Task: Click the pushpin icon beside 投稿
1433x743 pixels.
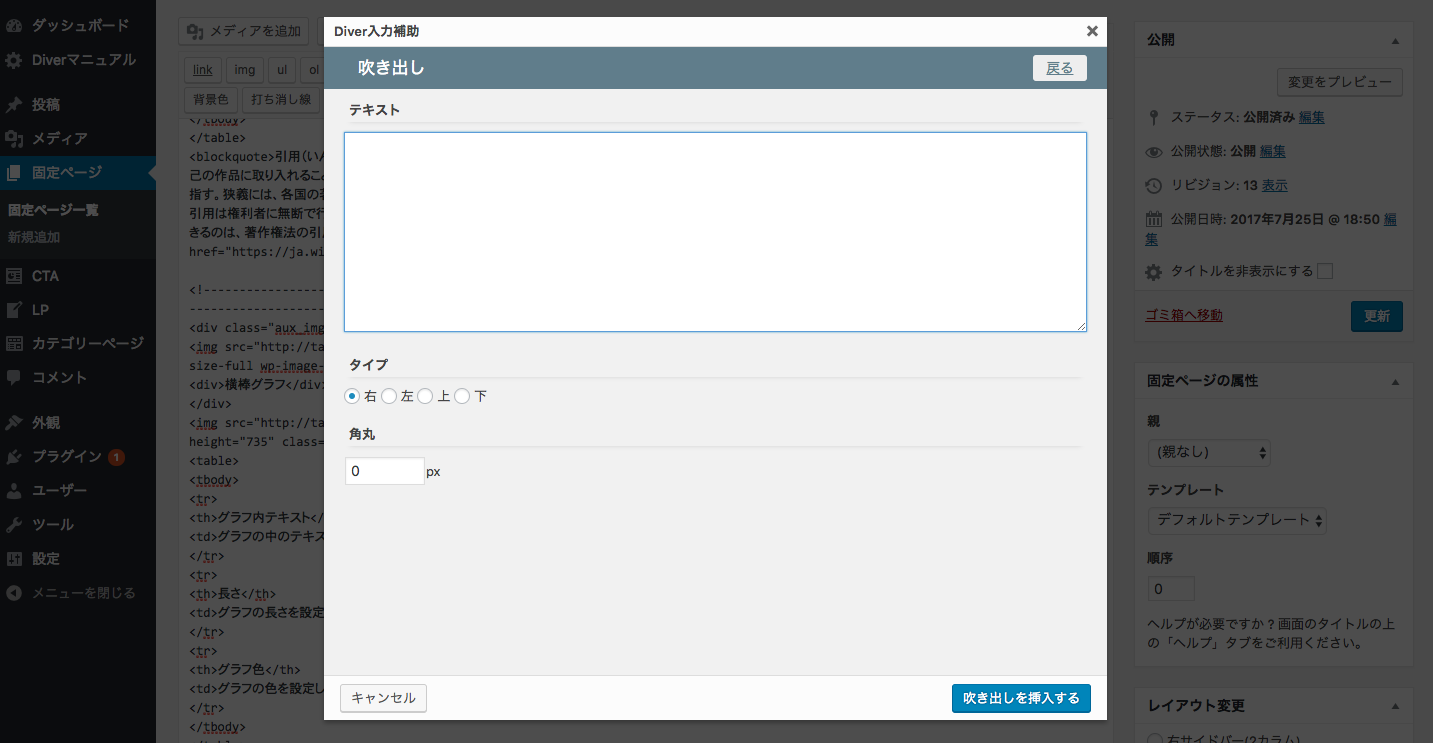Action: pyautogui.click(x=14, y=105)
